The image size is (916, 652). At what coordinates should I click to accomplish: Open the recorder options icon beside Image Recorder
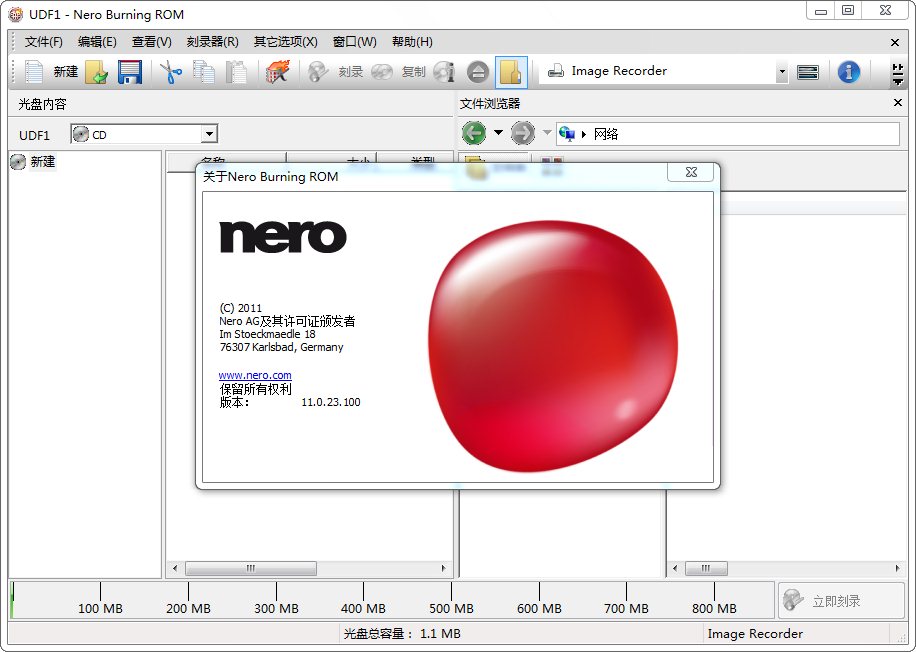[x=808, y=72]
